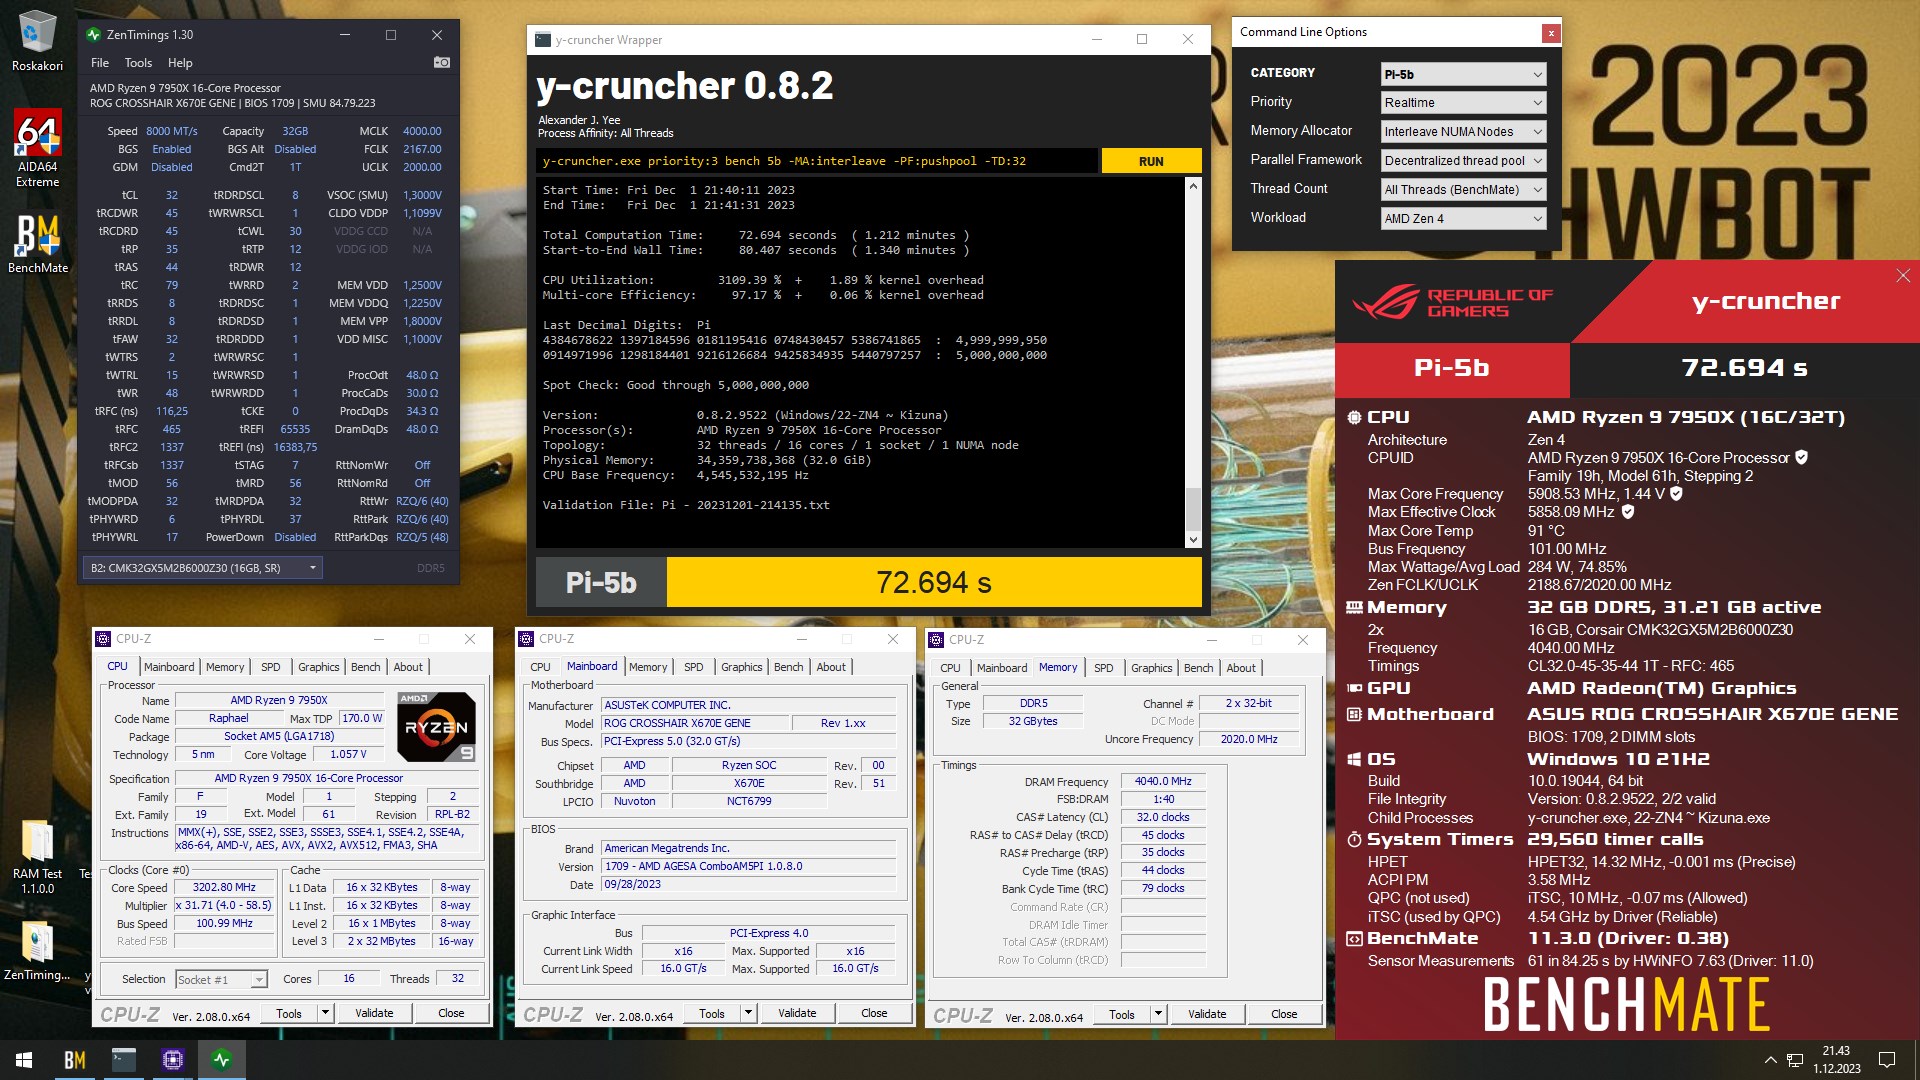
Task: Click the verified checkmark next to CPUID
Action: click(x=1802, y=458)
